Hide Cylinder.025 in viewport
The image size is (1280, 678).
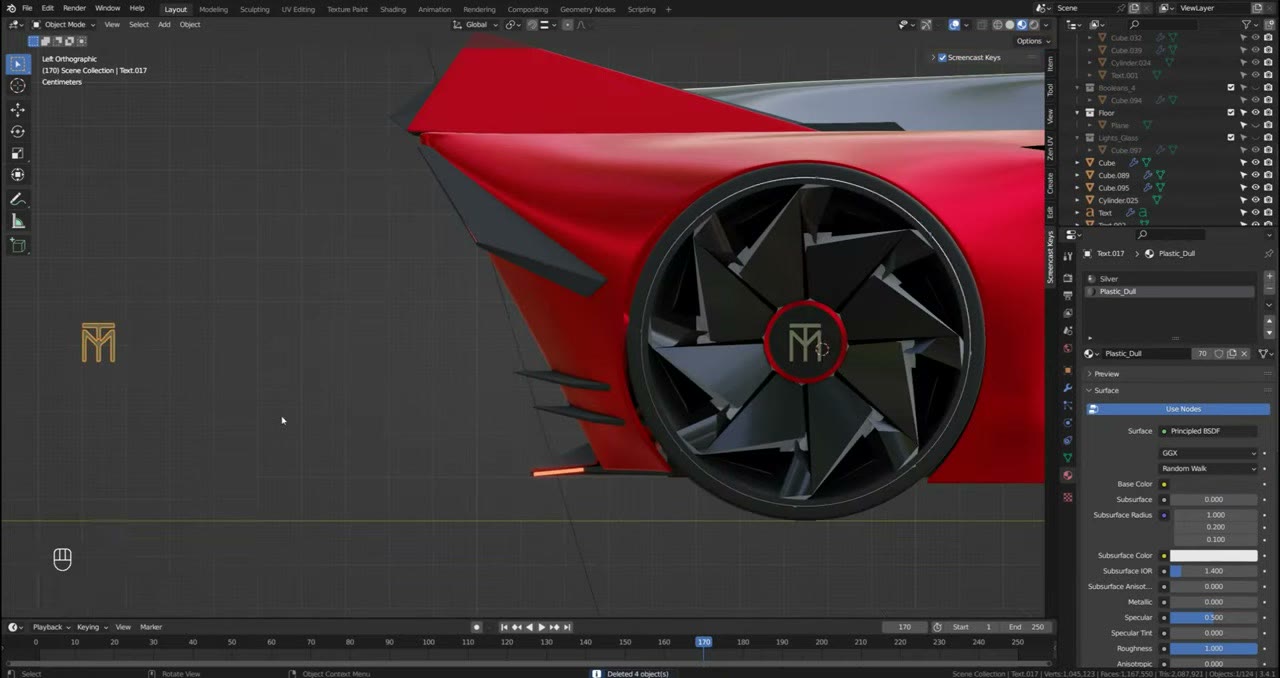pos(1256,200)
